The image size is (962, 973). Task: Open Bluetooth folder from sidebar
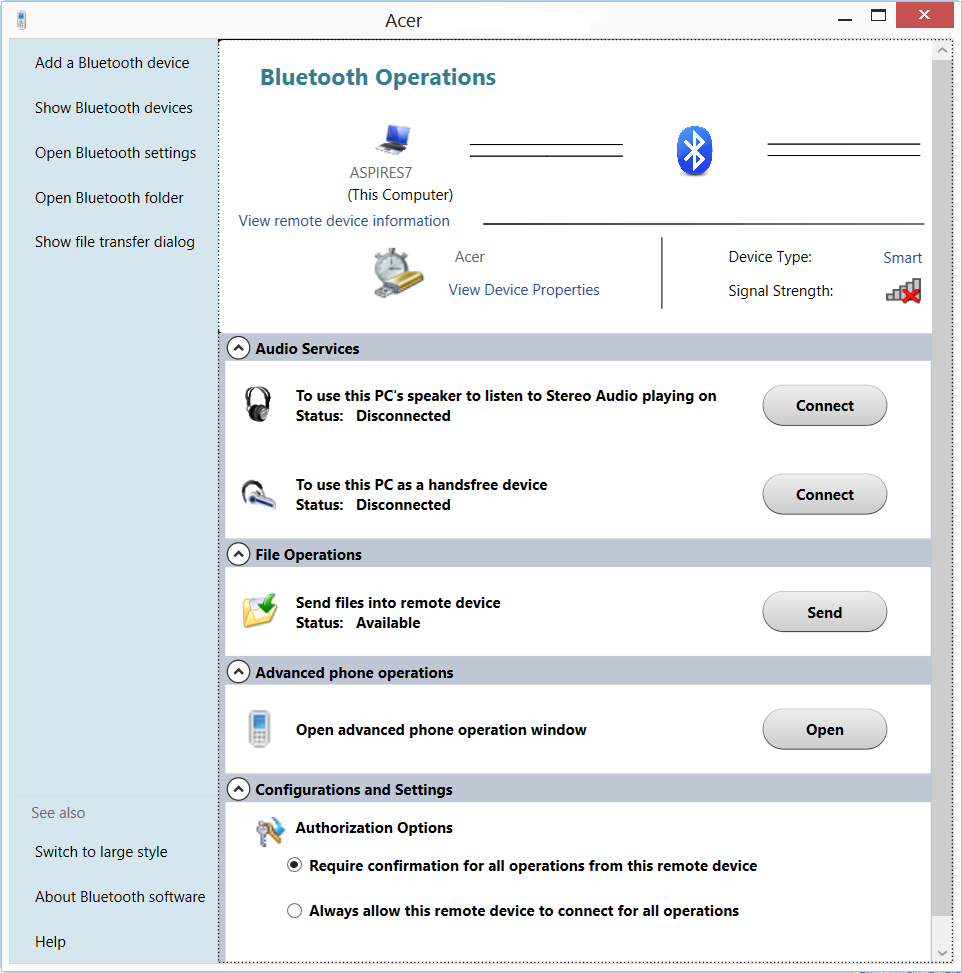[109, 197]
